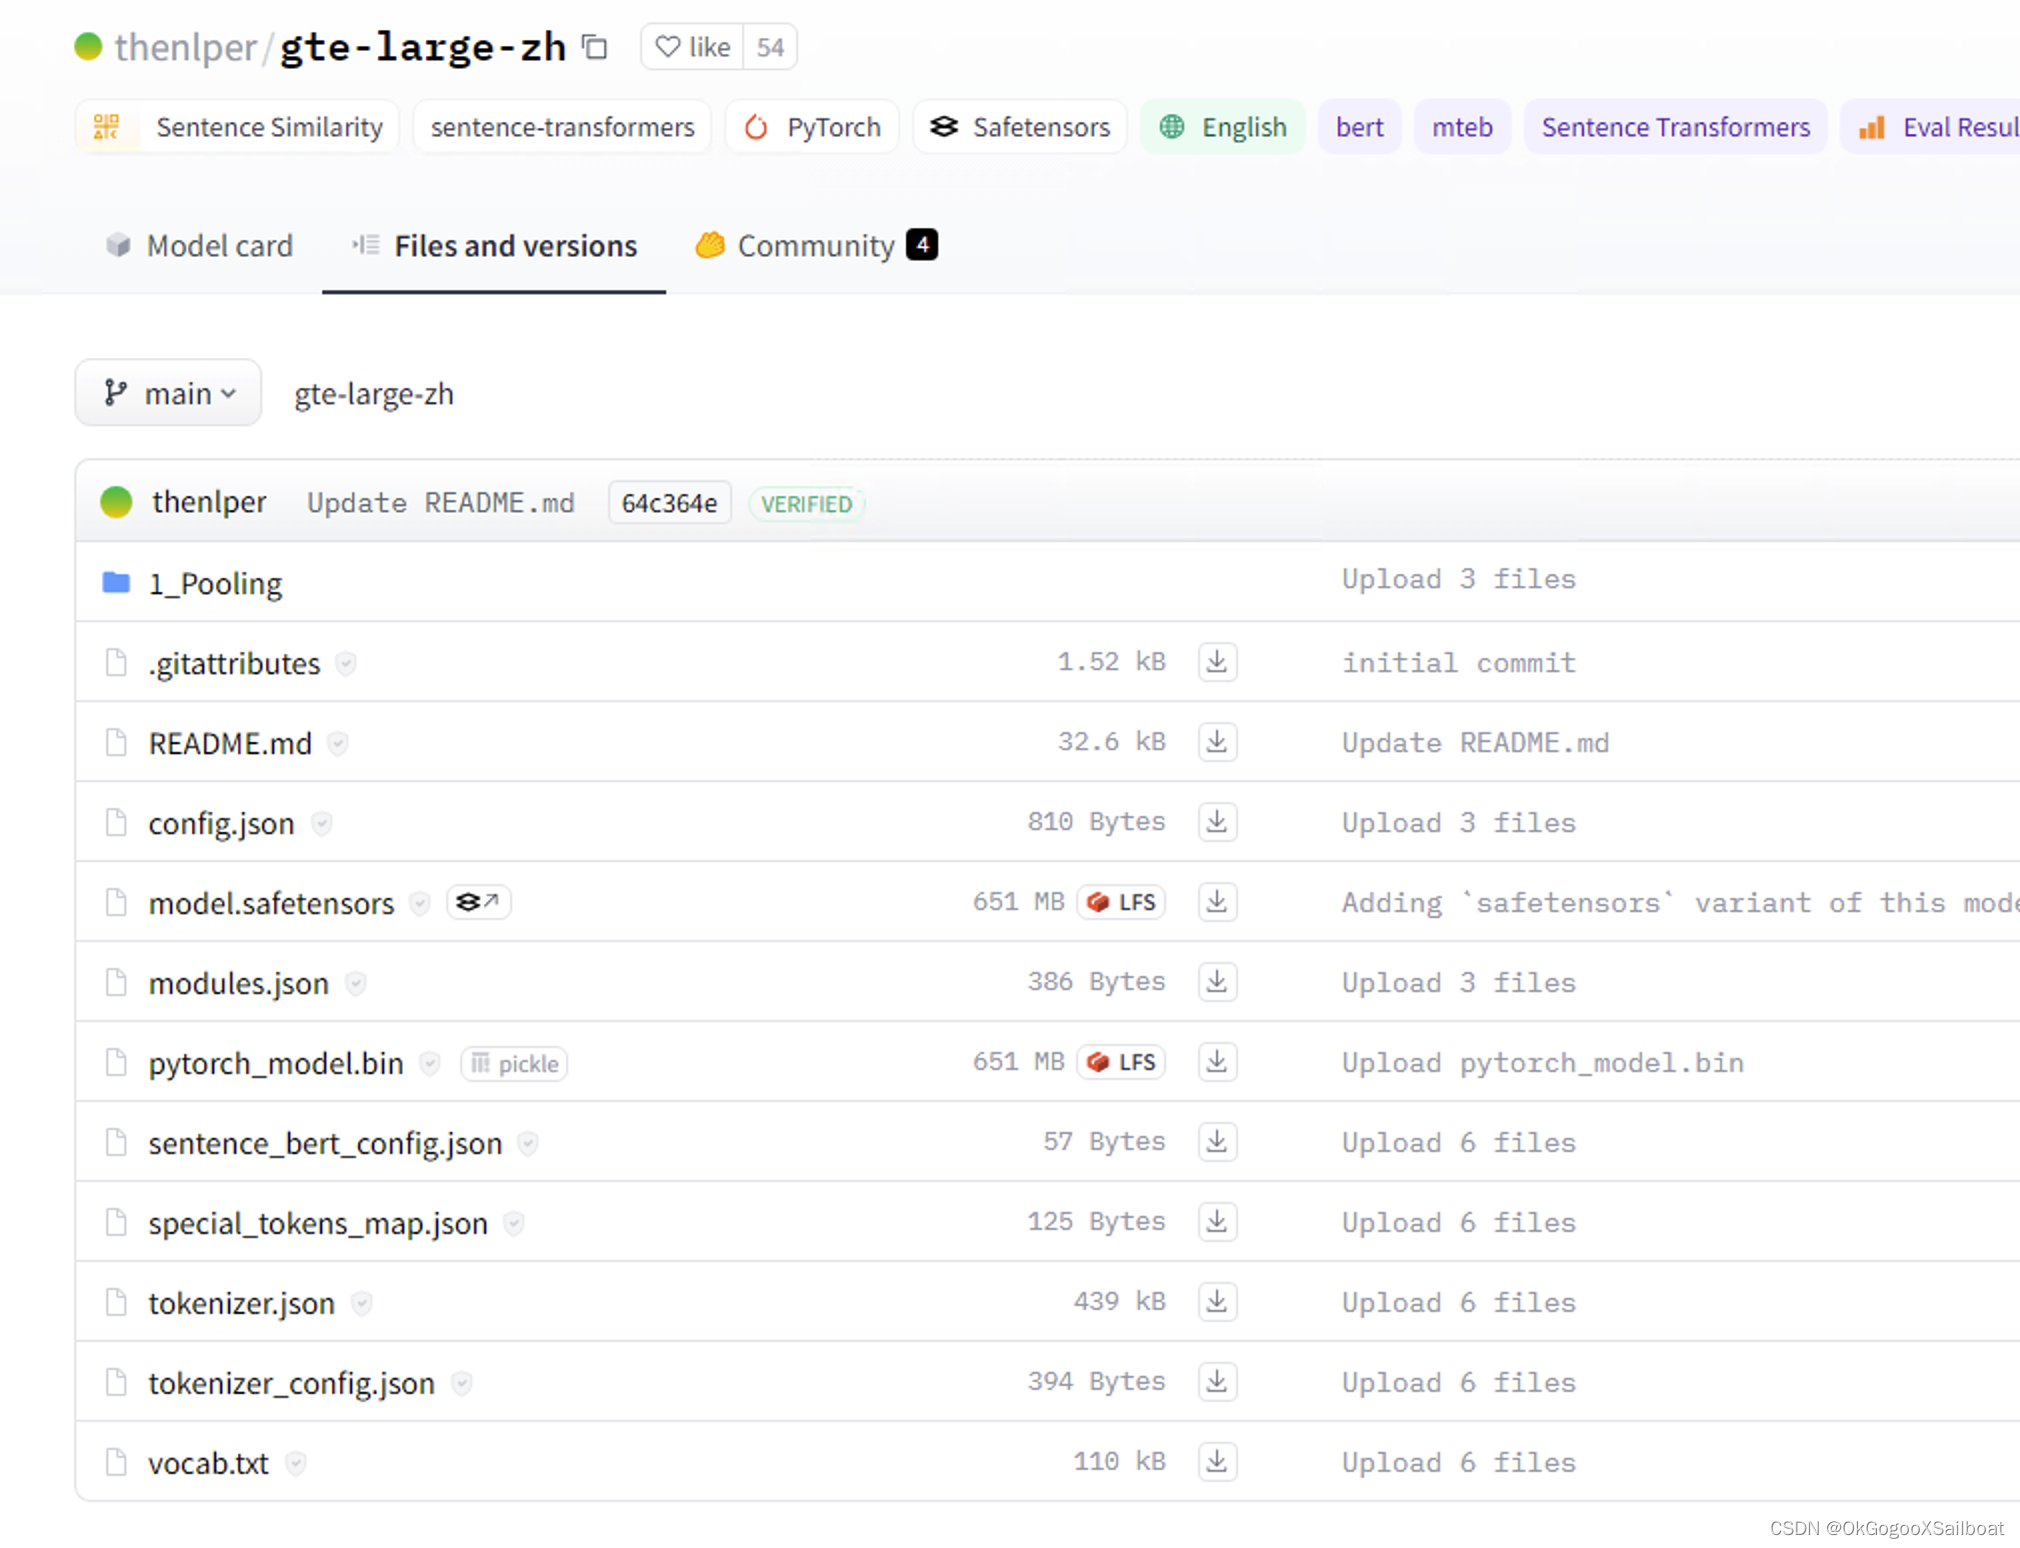2020x1548 pixels.
Task: Copy the model name gte-large-zh
Action: (x=595, y=47)
